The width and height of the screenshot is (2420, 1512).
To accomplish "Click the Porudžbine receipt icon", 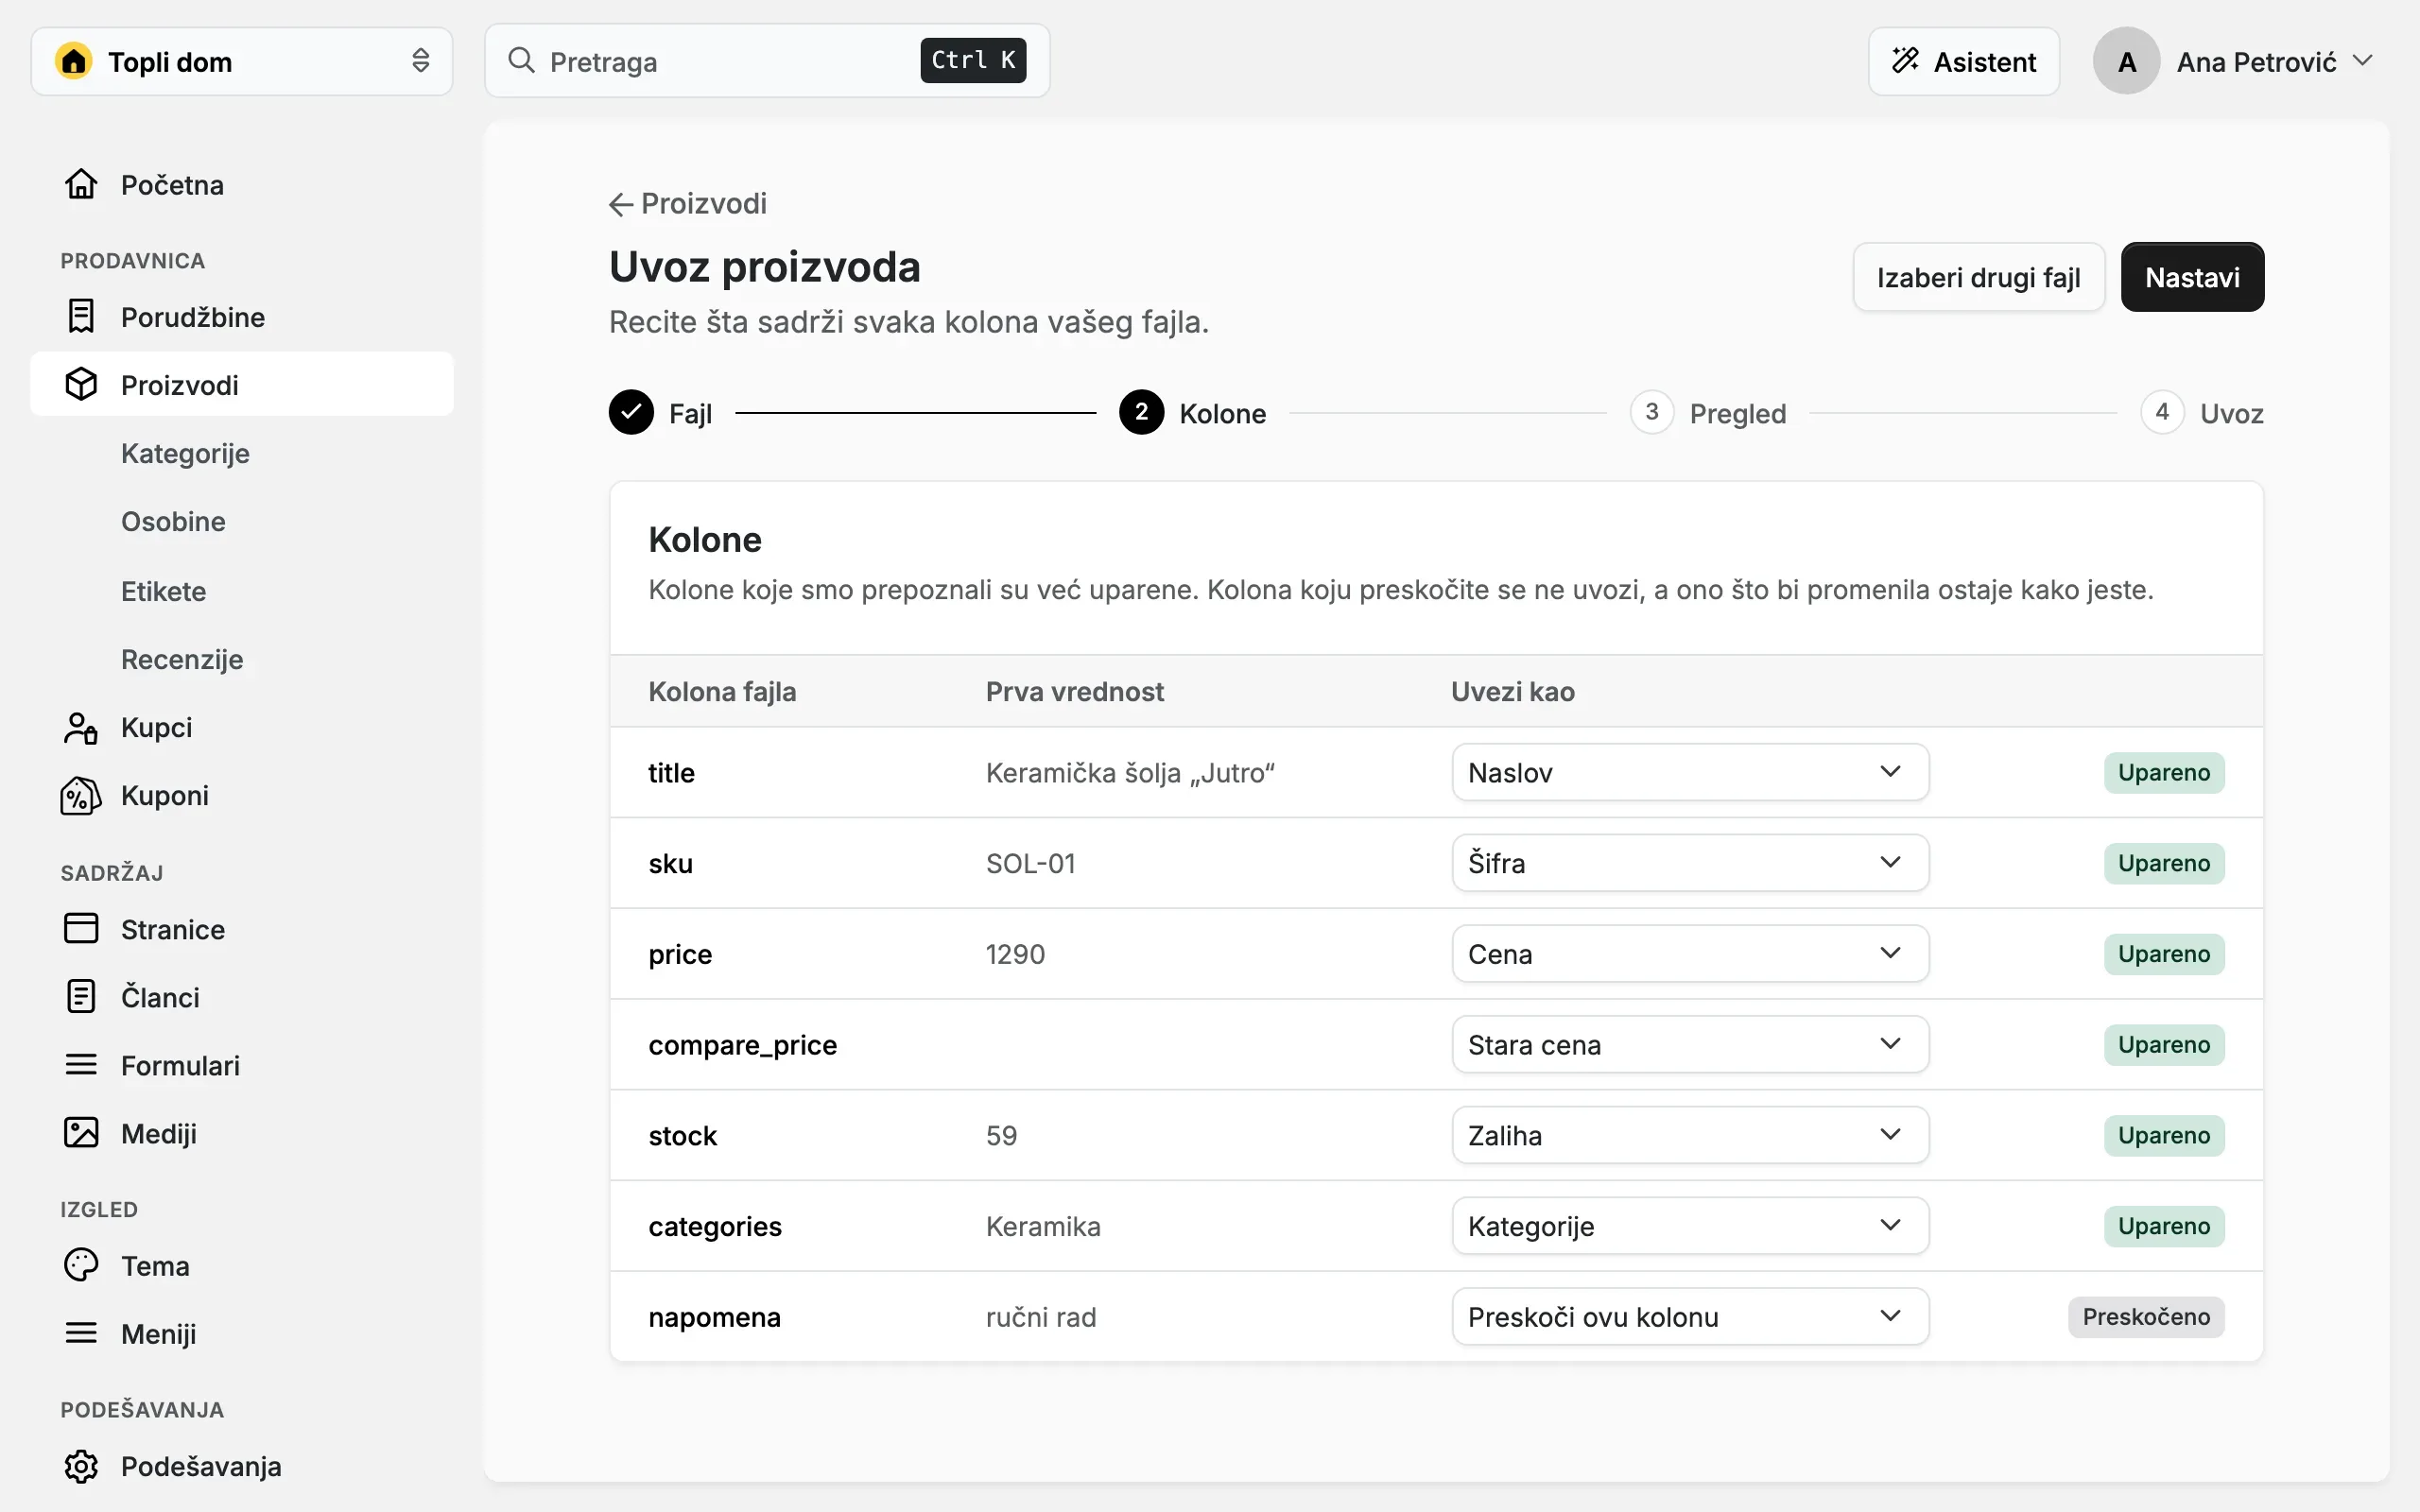I will point(81,317).
